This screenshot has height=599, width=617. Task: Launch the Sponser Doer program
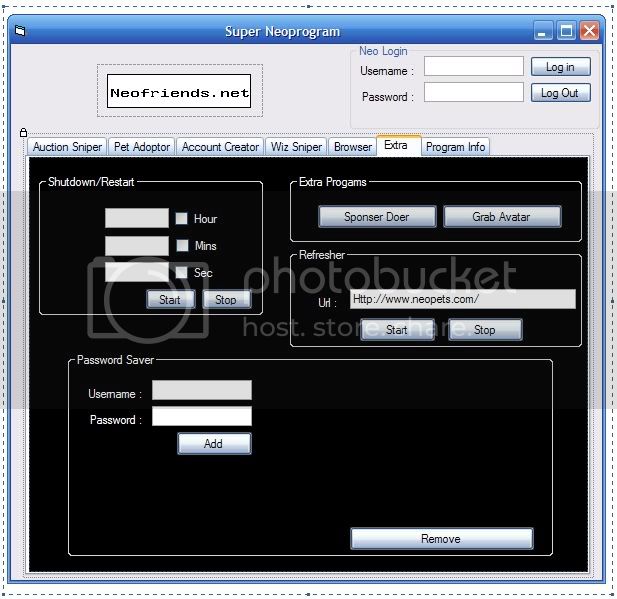coord(377,217)
